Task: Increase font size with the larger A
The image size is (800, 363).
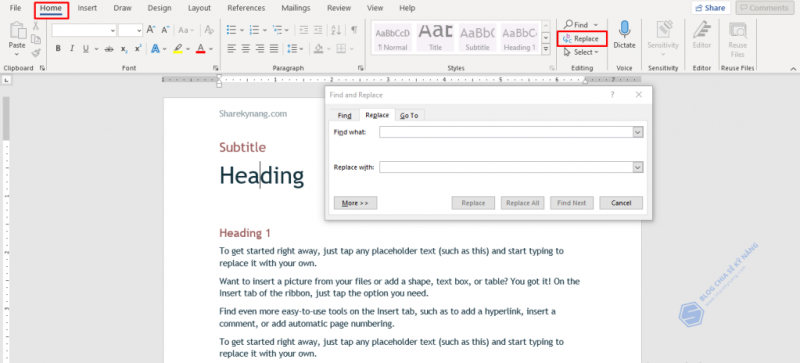Action: click(x=151, y=30)
